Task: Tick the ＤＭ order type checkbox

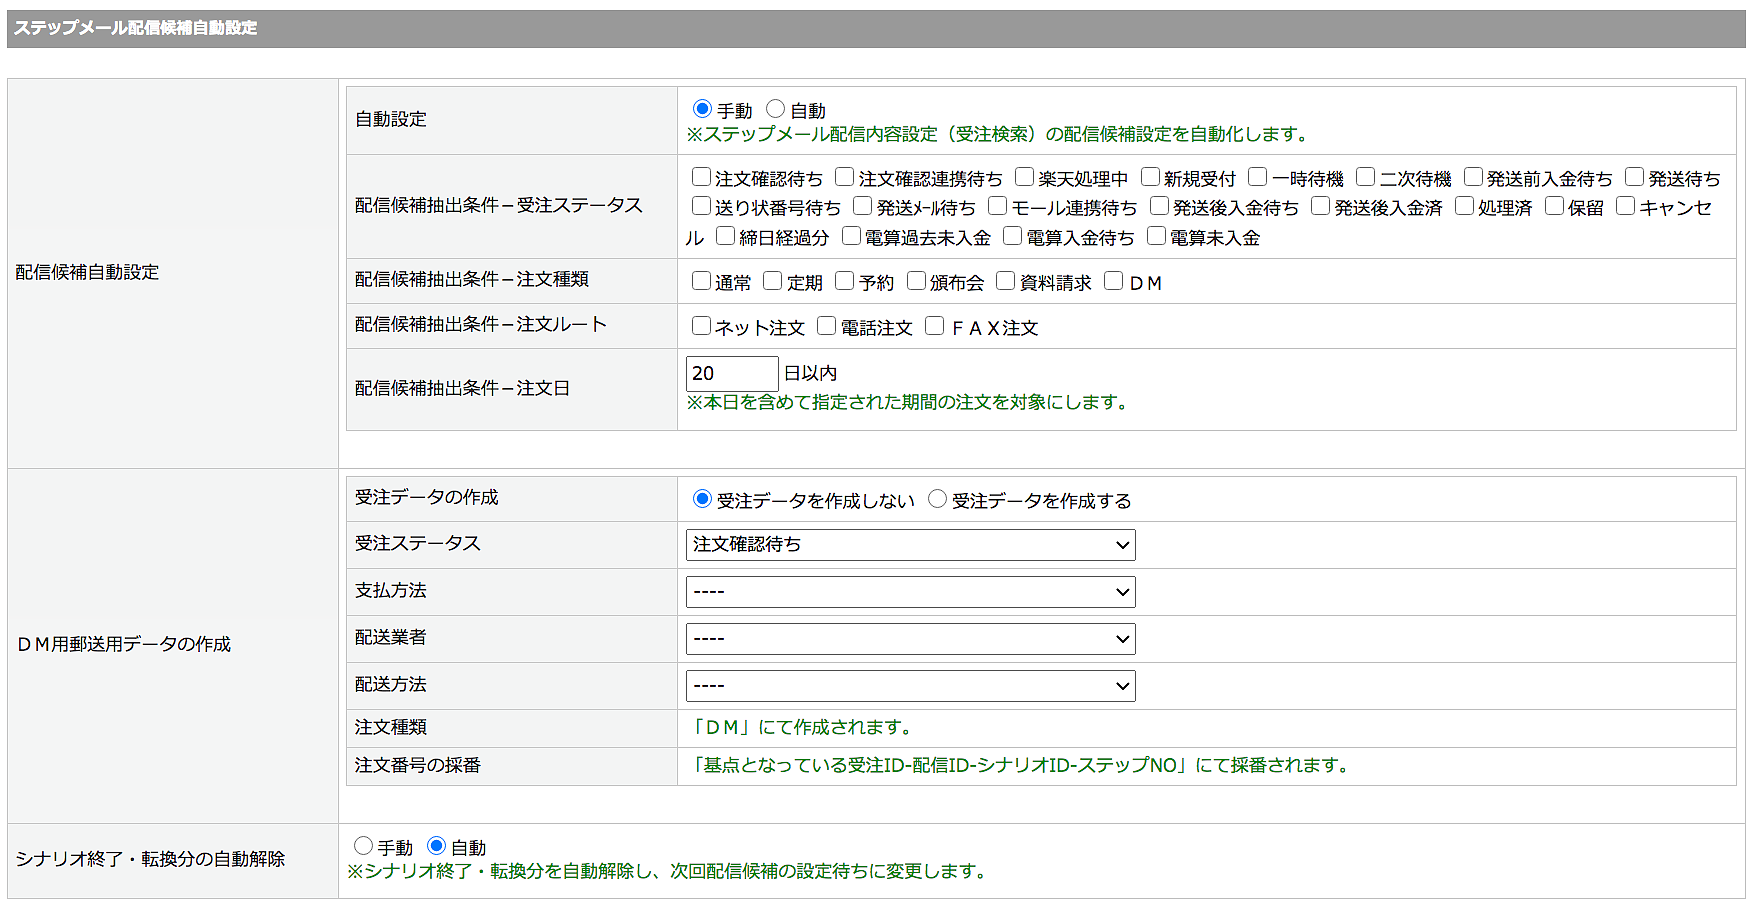Action: point(1113,281)
